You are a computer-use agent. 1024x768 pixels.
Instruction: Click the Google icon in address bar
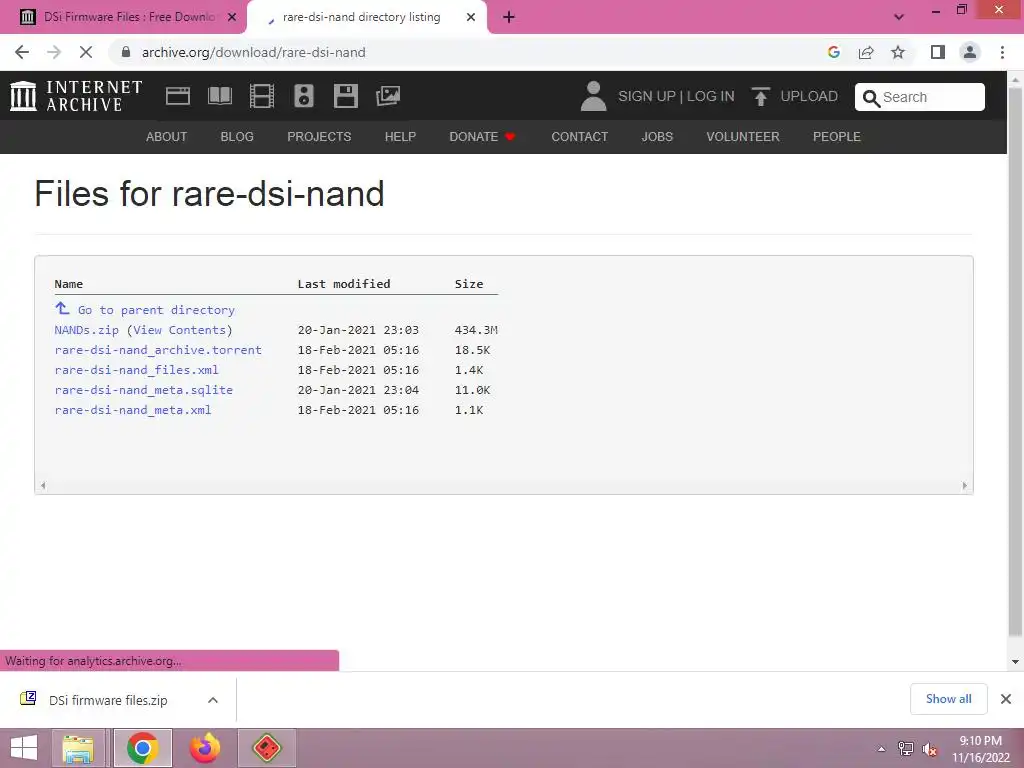(833, 52)
